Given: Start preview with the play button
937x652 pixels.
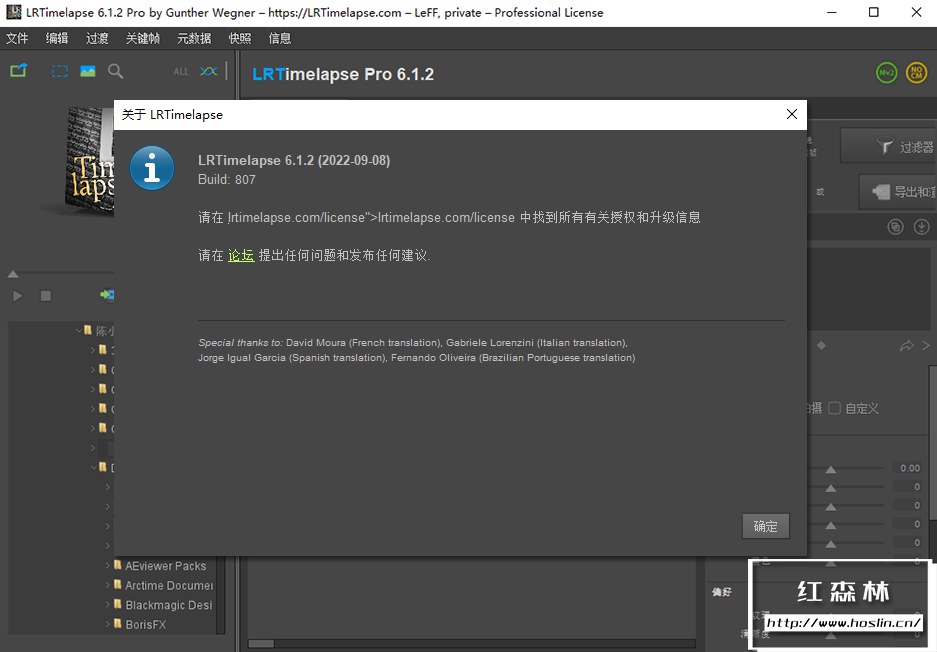Looking at the screenshot, I should [17, 296].
